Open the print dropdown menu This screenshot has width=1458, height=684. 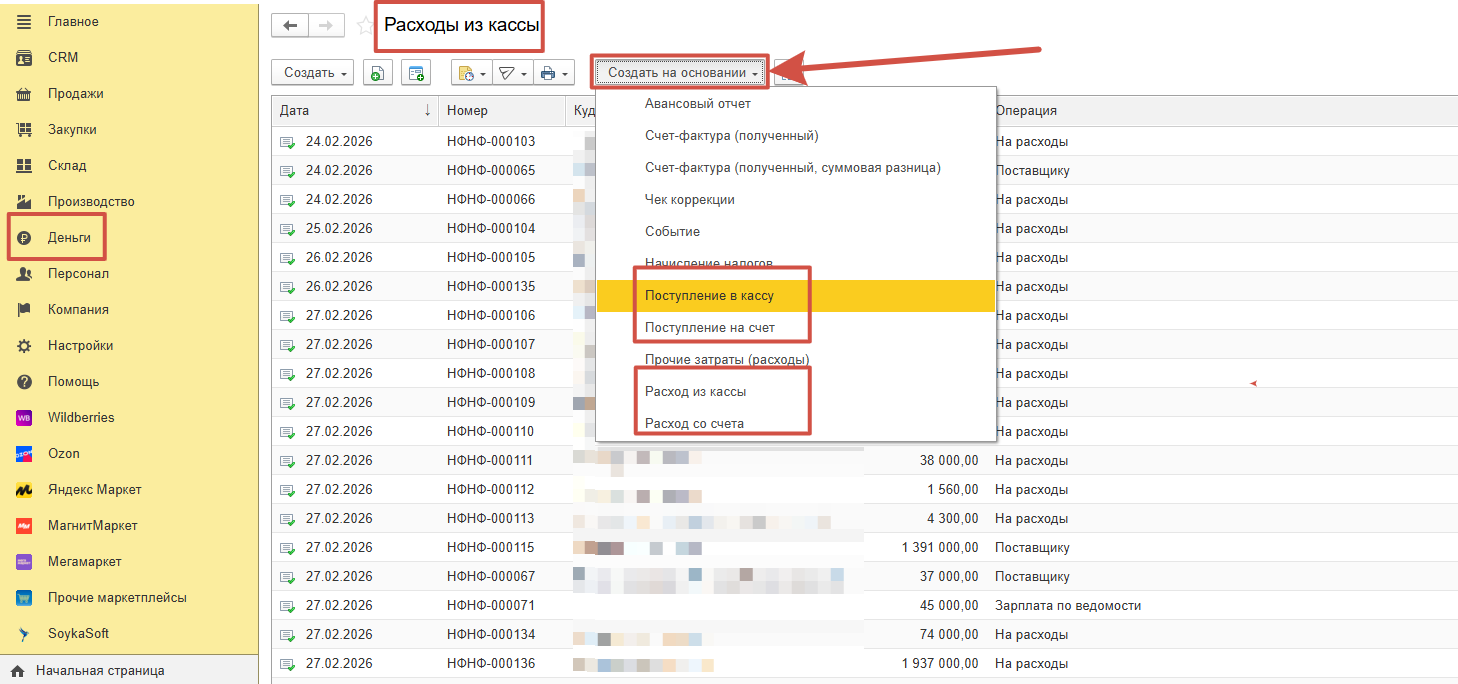[x=553, y=73]
